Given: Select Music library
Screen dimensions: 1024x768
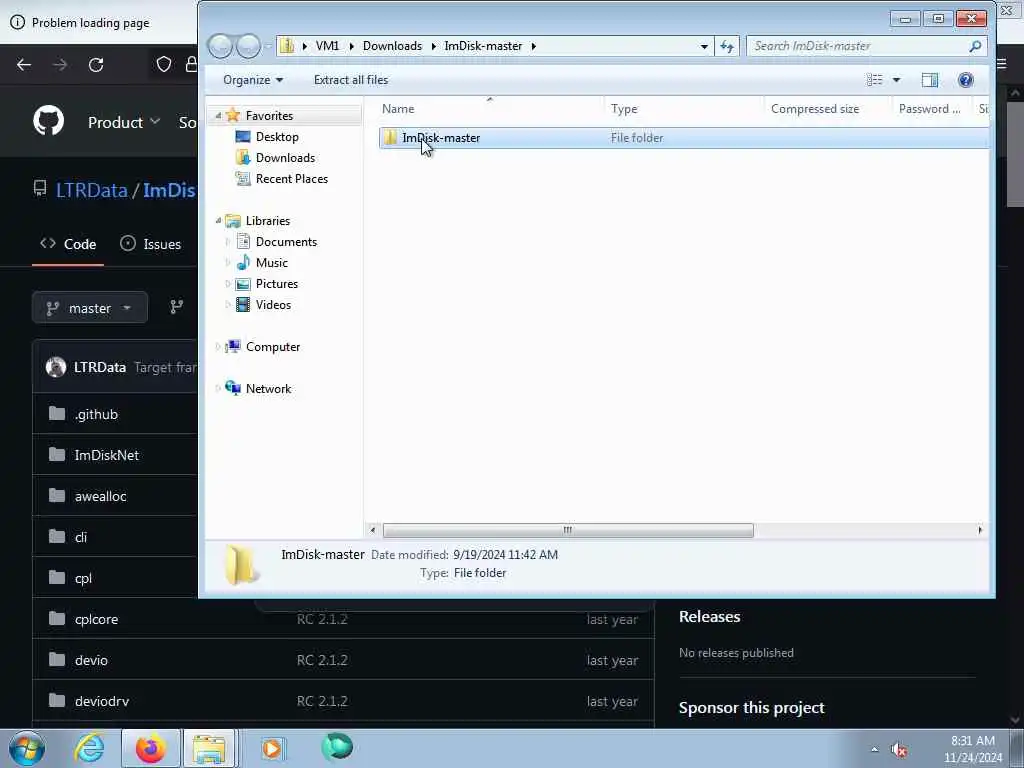Looking at the screenshot, I should [x=271, y=263].
